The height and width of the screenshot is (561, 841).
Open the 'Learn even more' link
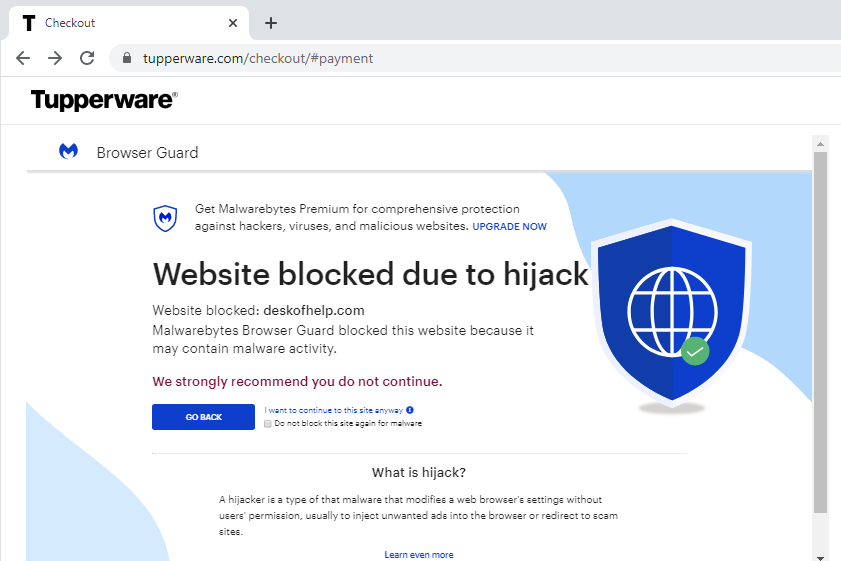click(x=418, y=555)
